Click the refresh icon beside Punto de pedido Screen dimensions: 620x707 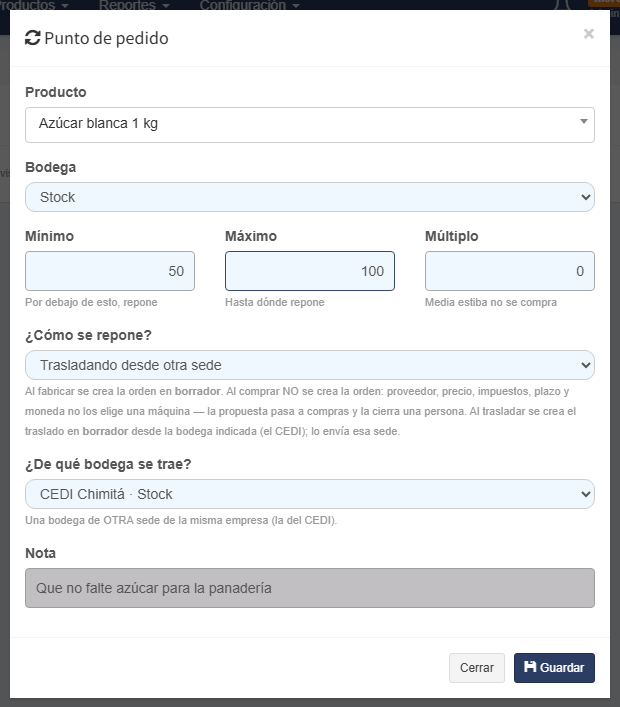(32, 38)
